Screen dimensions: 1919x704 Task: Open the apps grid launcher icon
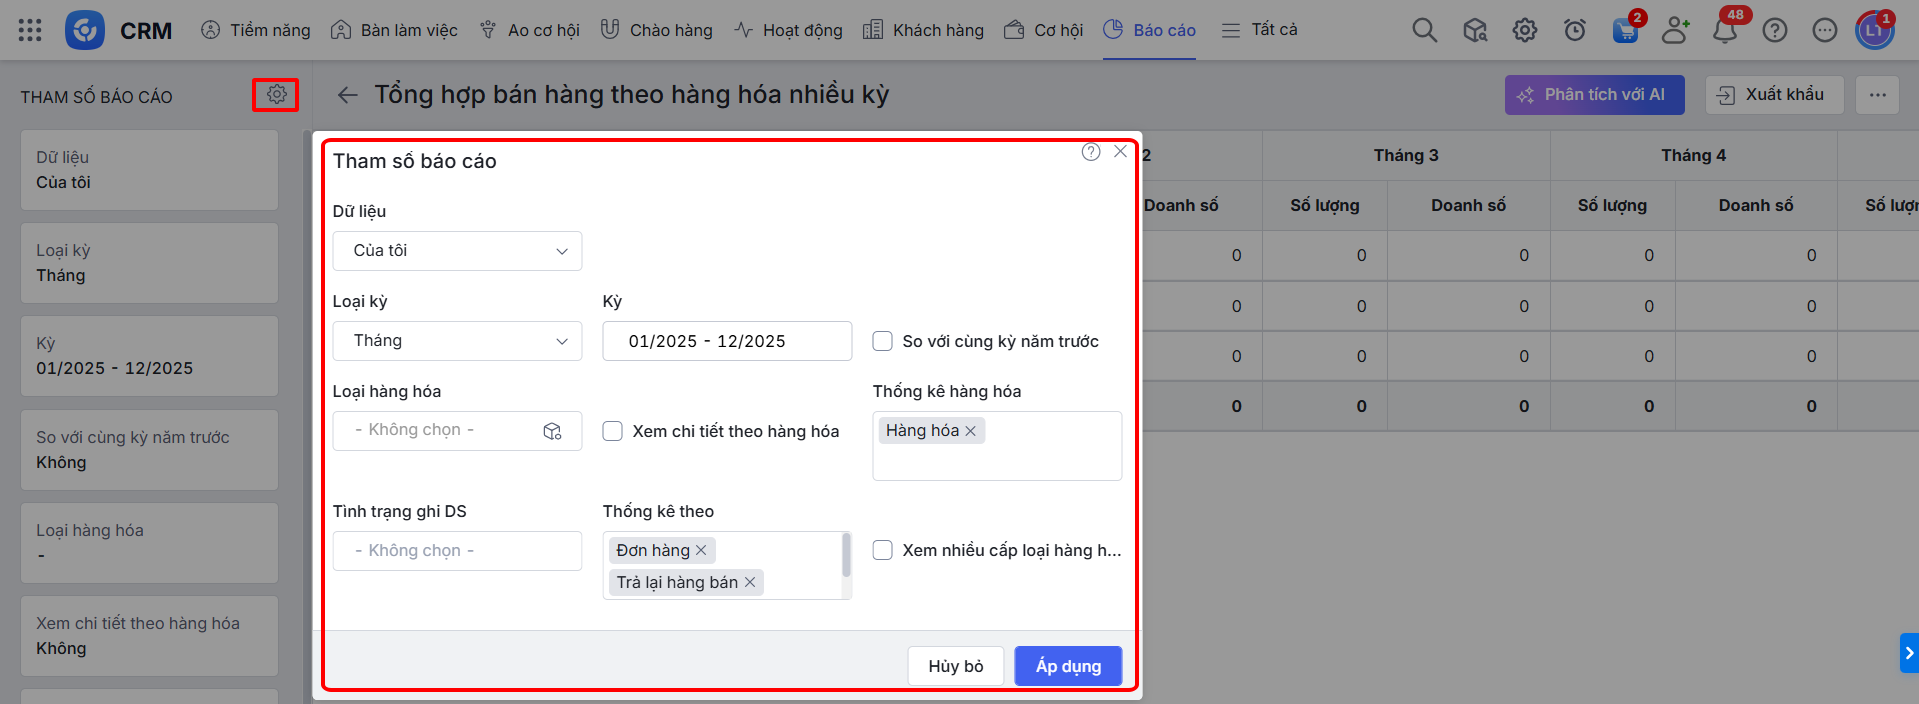click(30, 30)
